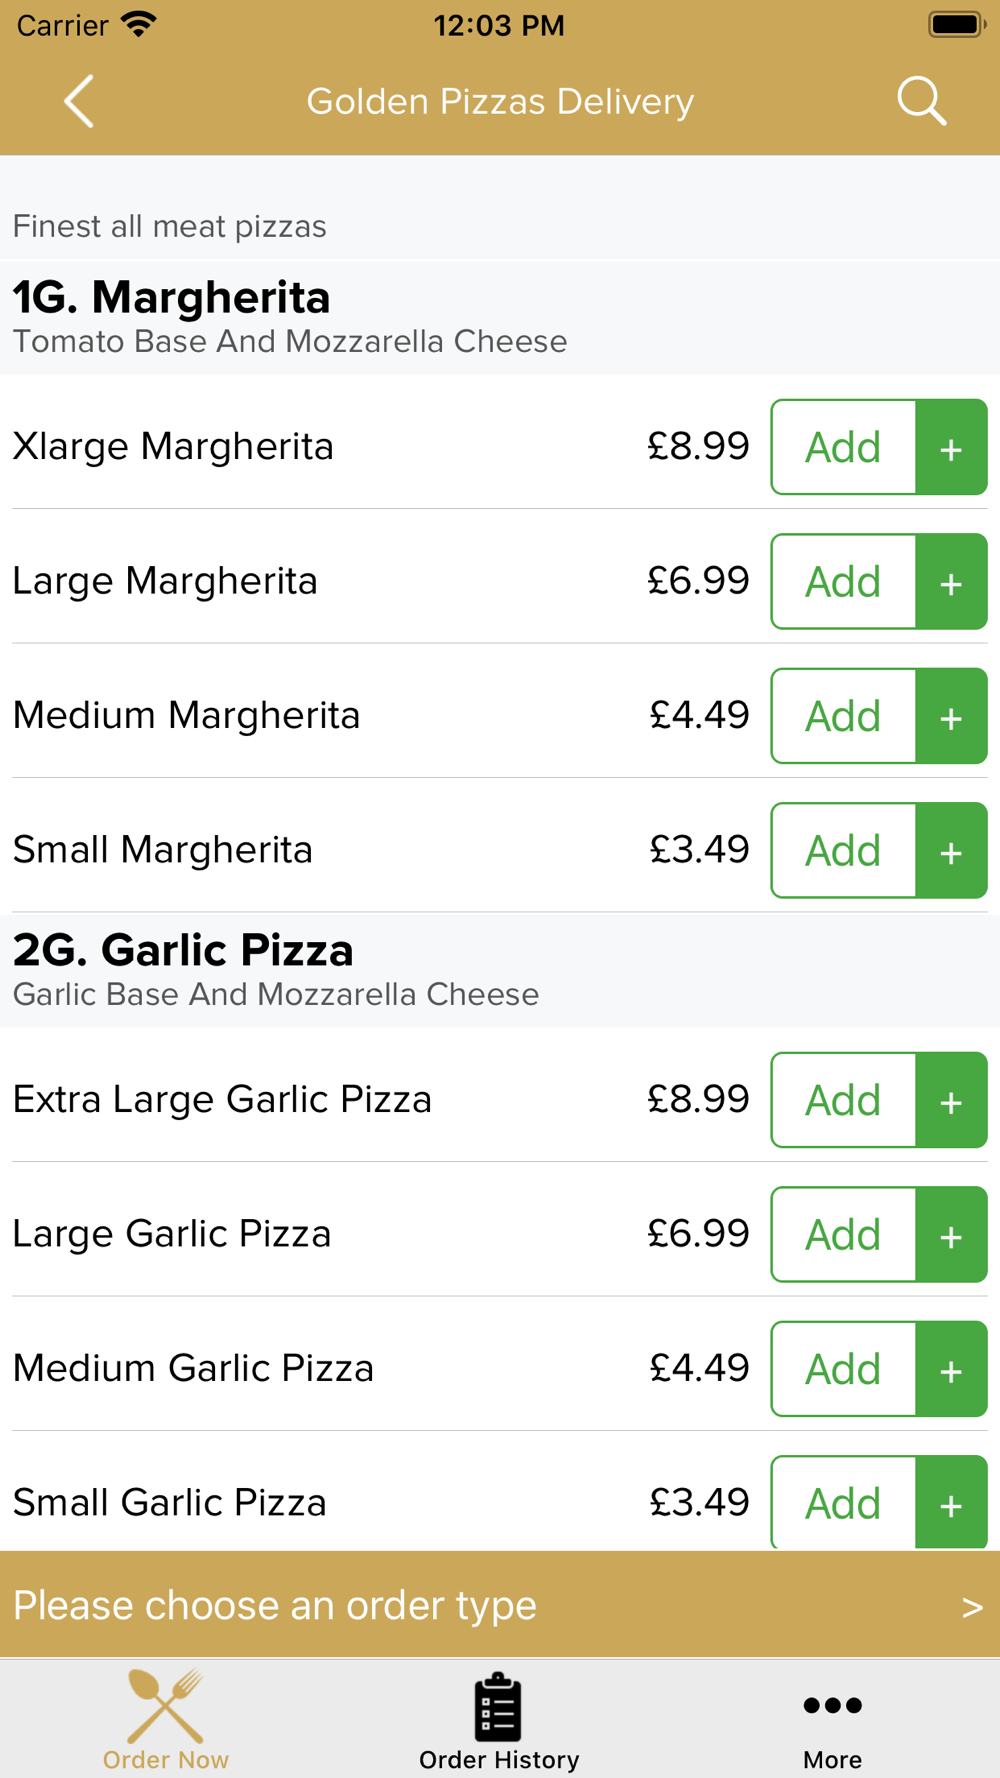Select the 2G. Garlic Pizza section header
This screenshot has width=1000, height=1778.
point(500,970)
